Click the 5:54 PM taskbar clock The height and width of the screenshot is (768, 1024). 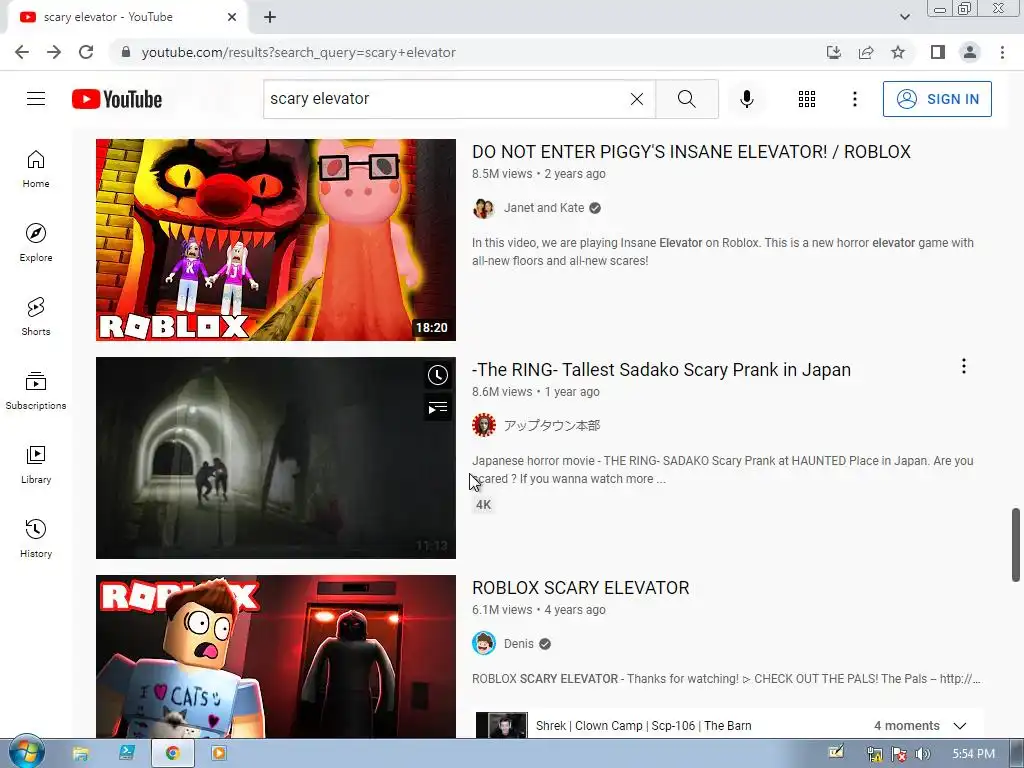tap(974, 754)
